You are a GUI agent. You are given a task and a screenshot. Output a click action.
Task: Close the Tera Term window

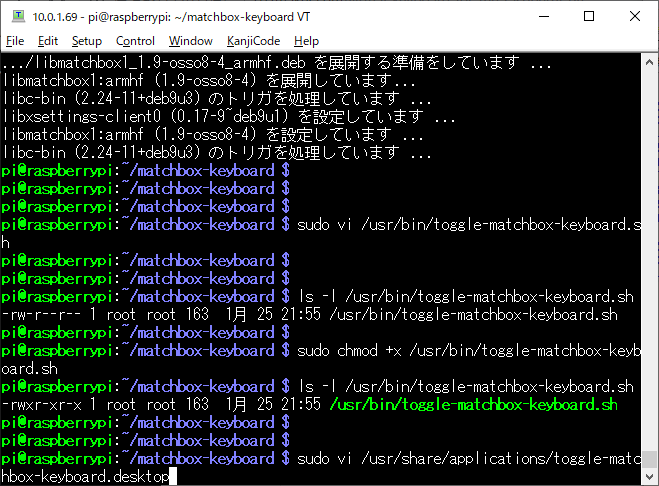635,16
